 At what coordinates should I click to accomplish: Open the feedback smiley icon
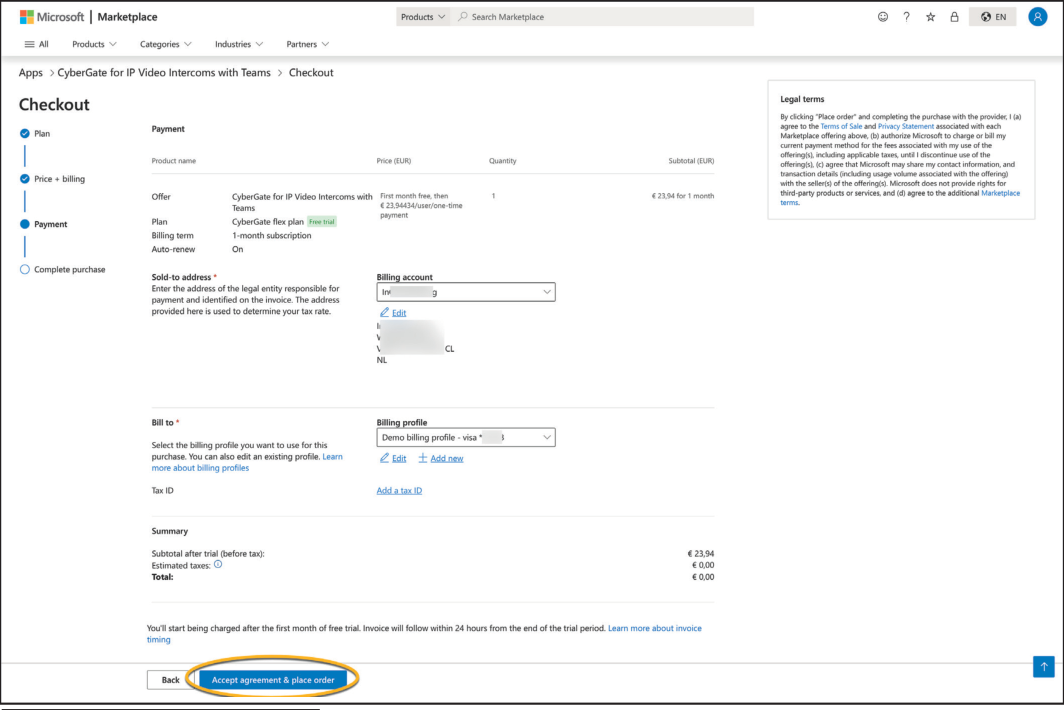[883, 17]
